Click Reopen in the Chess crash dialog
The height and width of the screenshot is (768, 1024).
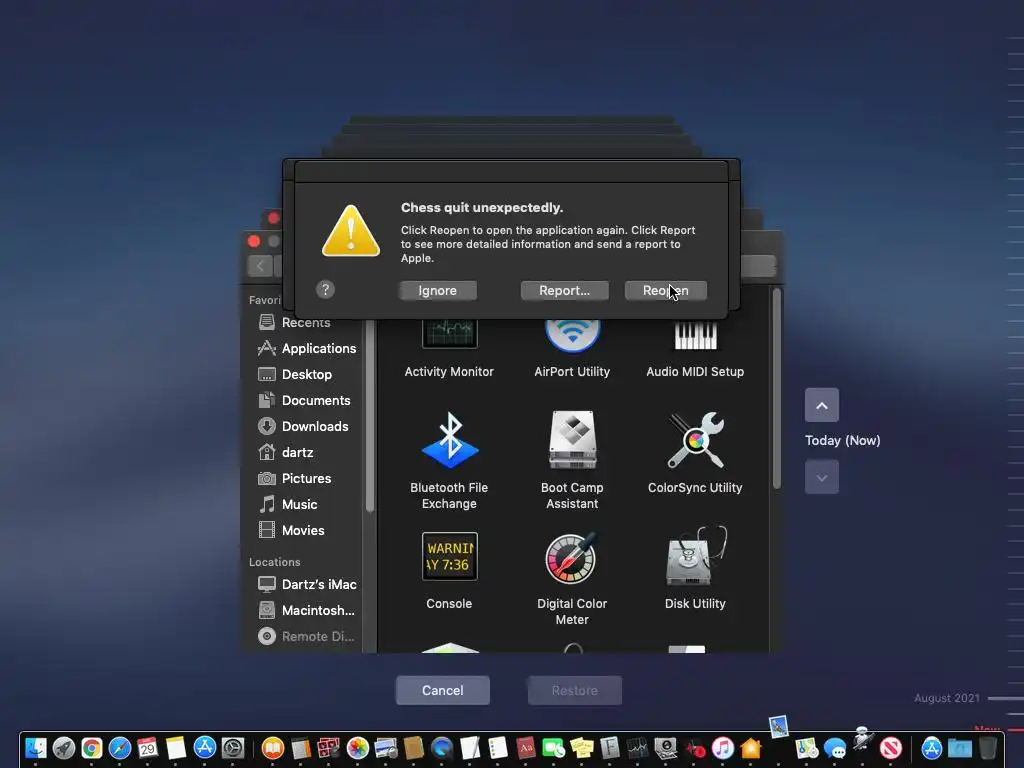pyautogui.click(x=665, y=291)
